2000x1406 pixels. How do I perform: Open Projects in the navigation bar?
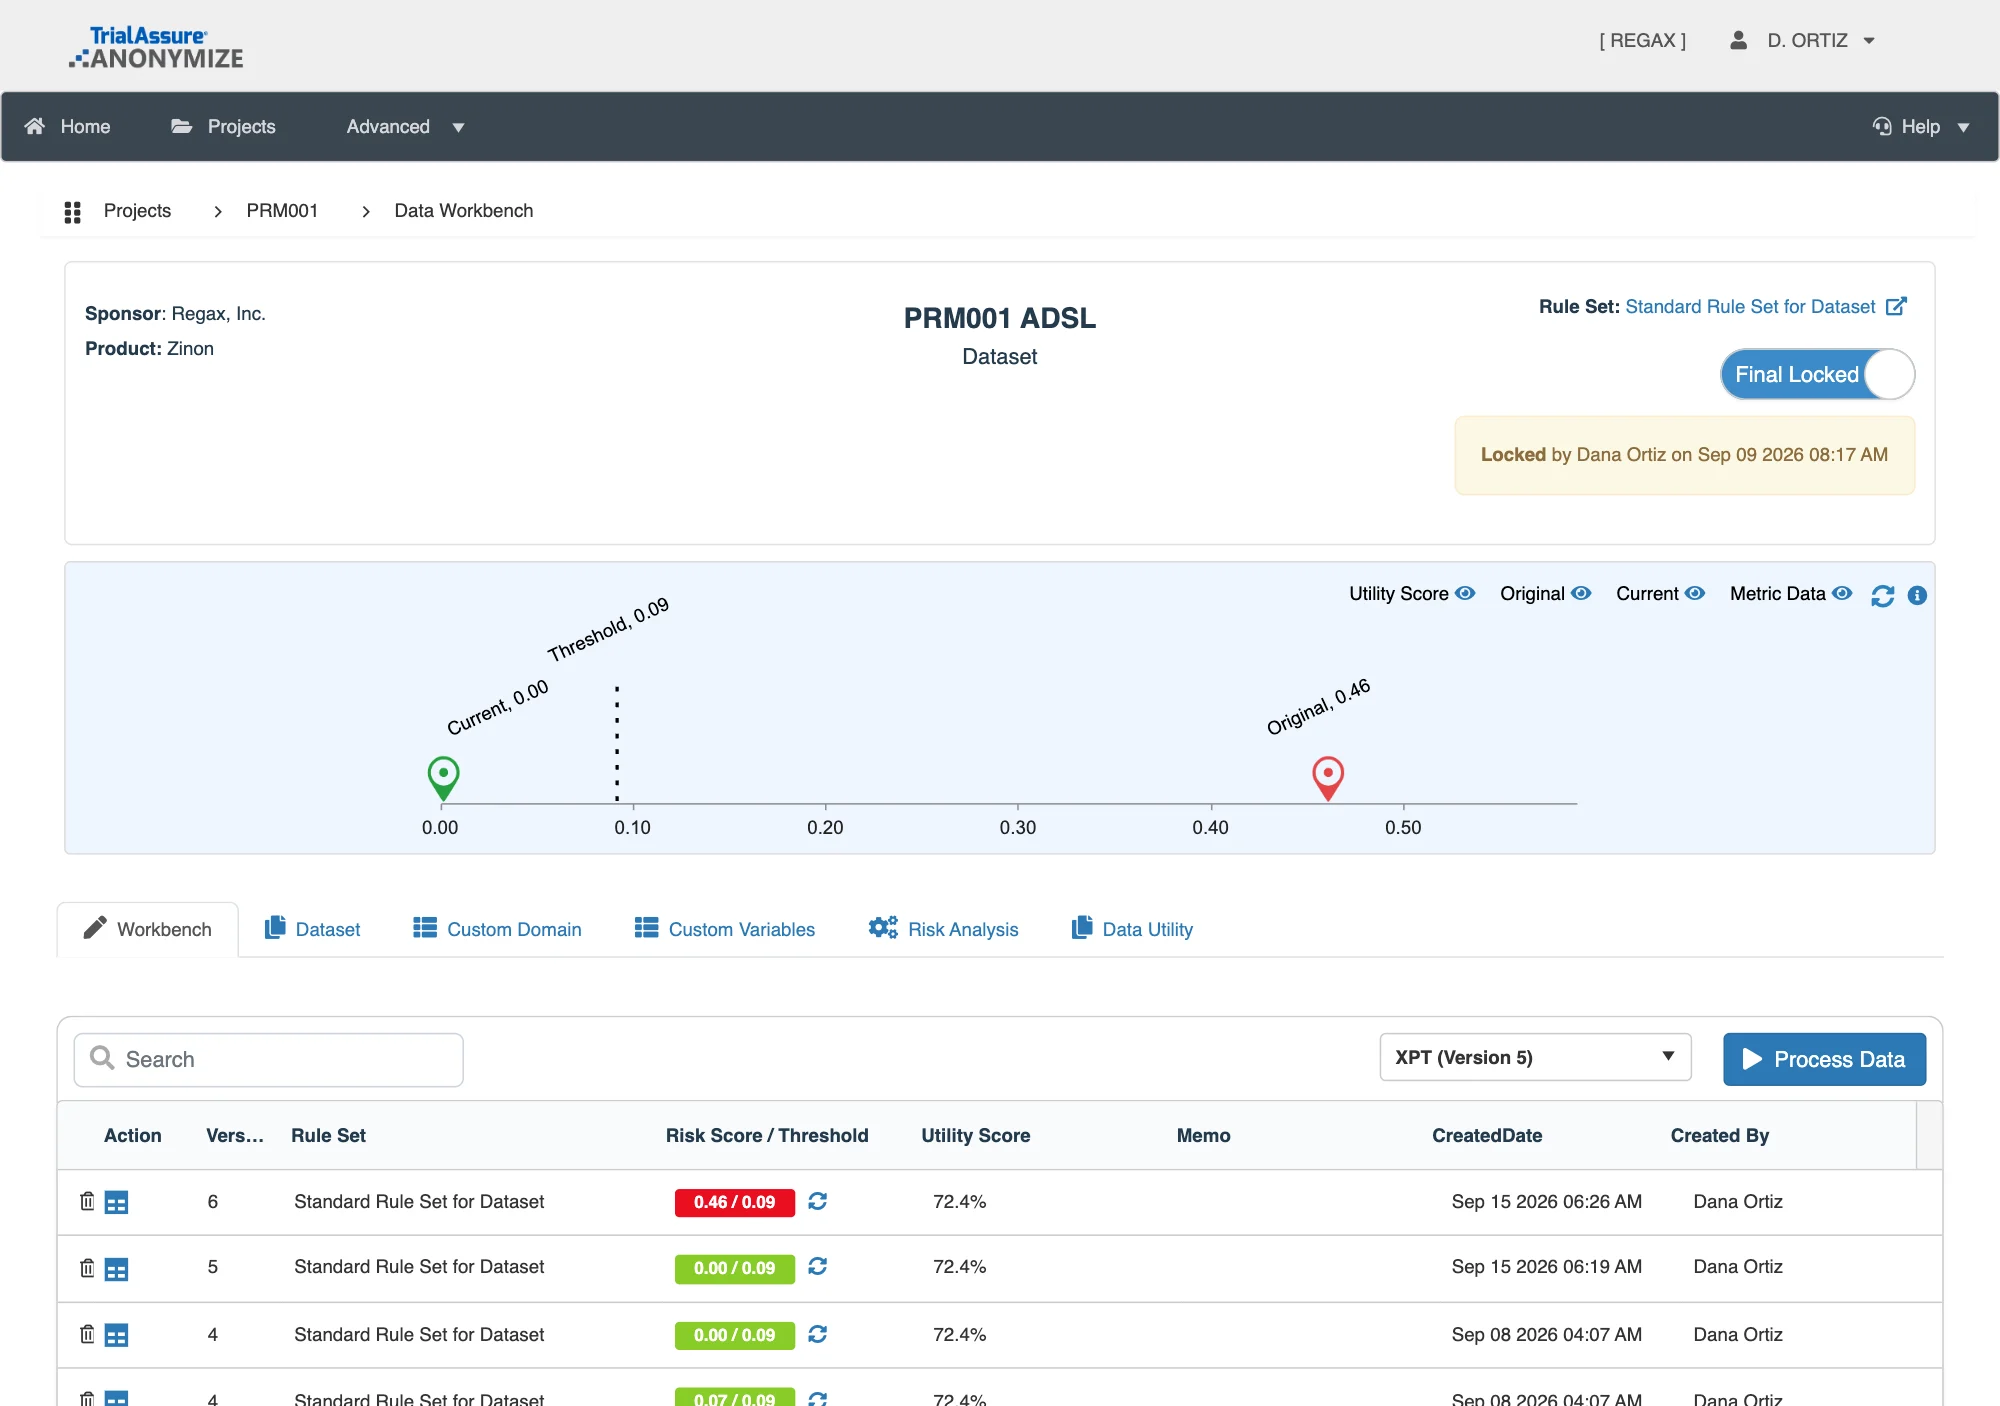click(x=223, y=127)
